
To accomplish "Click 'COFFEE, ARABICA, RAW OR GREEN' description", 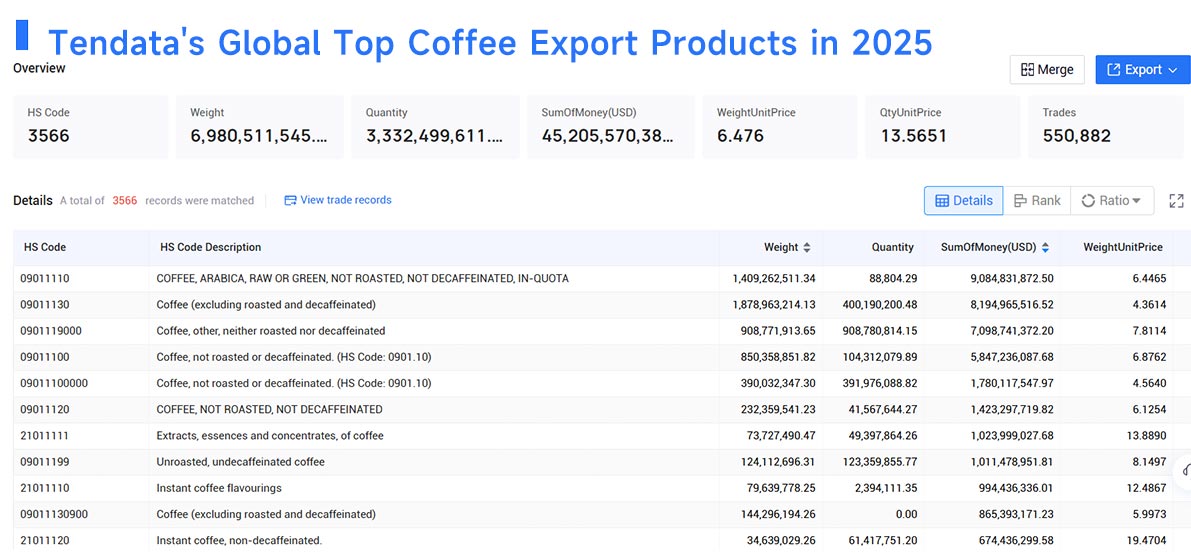I will click(x=362, y=279).
